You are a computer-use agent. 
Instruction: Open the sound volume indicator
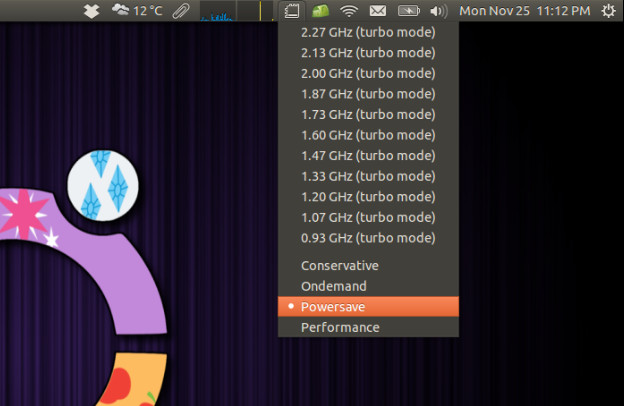click(x=438, y=11)
